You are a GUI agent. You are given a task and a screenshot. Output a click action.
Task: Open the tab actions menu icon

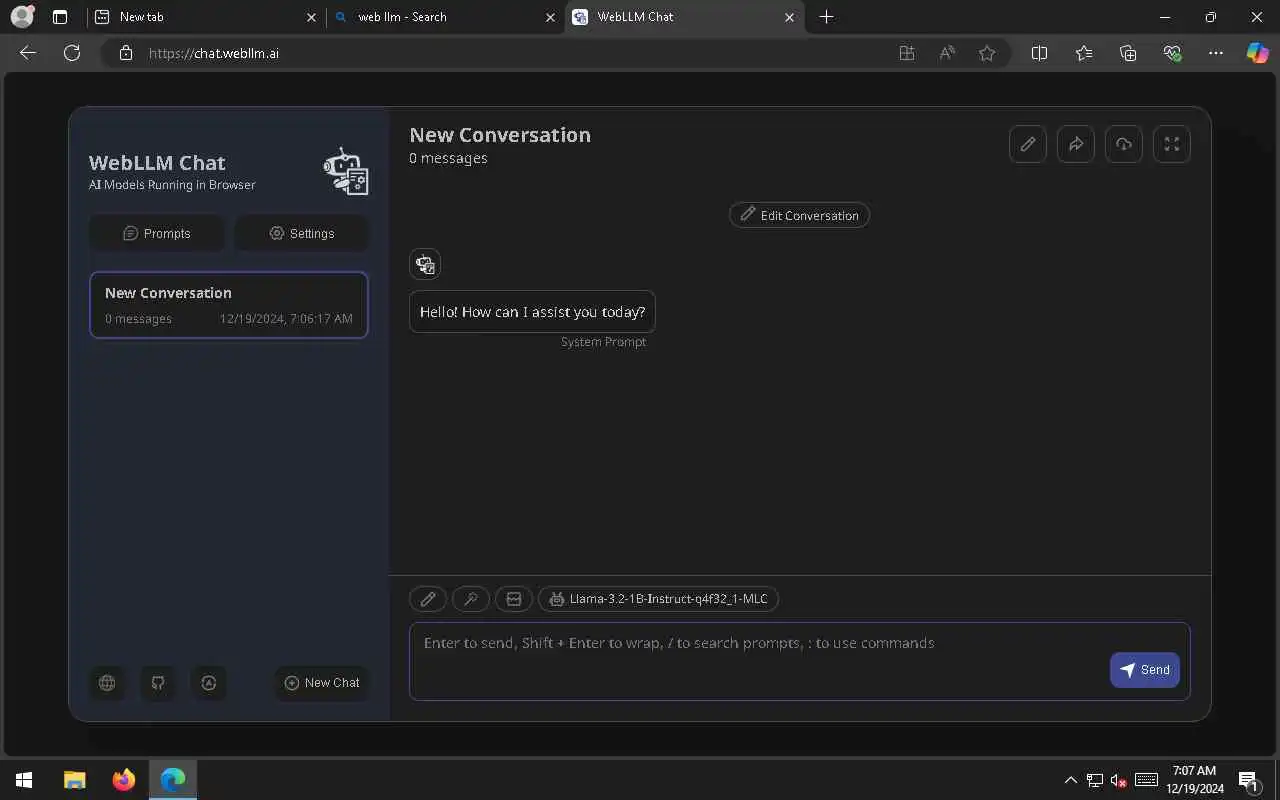[x=60, y=17]
